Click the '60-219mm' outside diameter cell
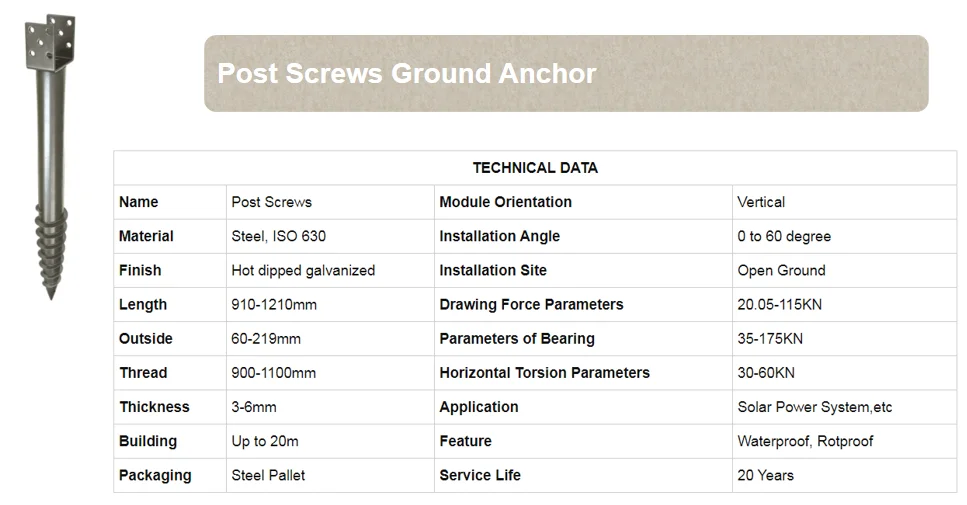967x505 pixels. point(266,338)
